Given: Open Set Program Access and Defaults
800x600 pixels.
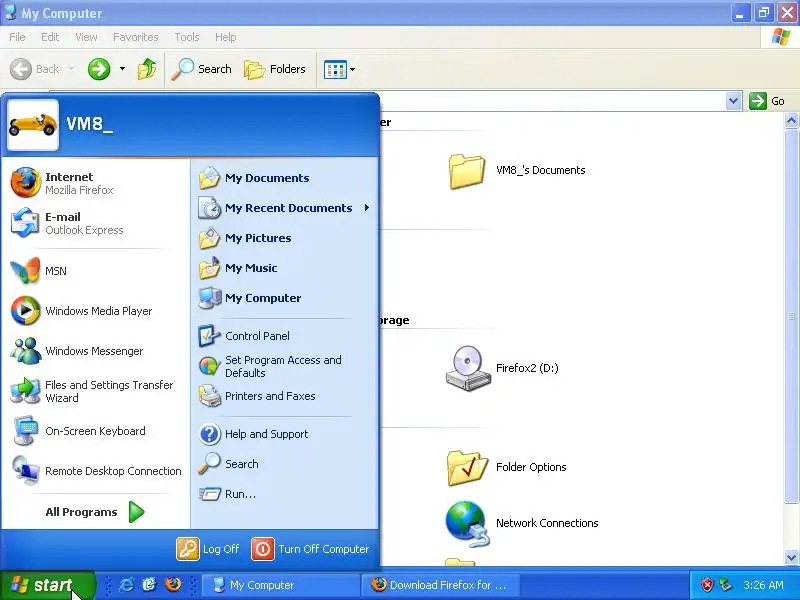Looking at the screenshot, I should 285,366.
